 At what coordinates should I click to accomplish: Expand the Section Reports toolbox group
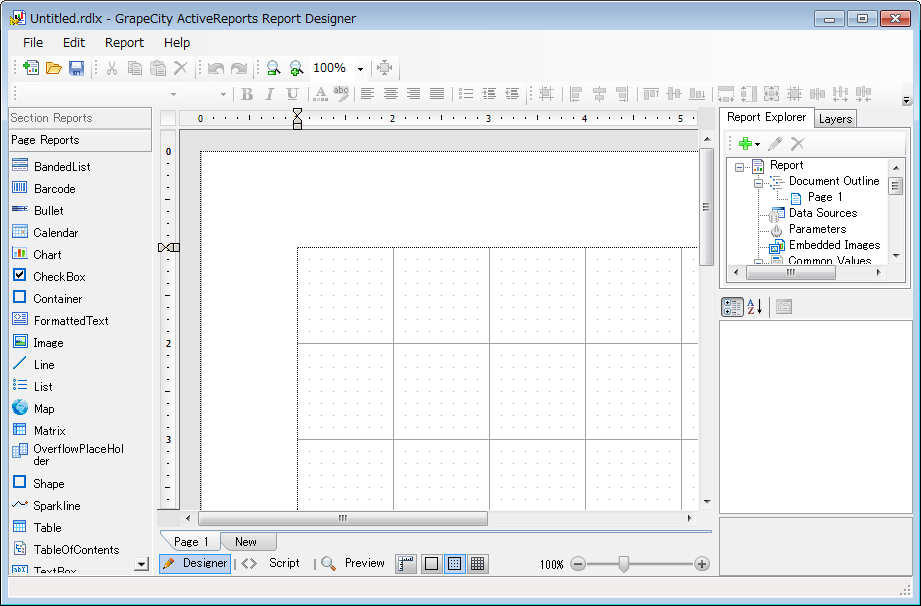pyautogui.click(x=80, y=117)
